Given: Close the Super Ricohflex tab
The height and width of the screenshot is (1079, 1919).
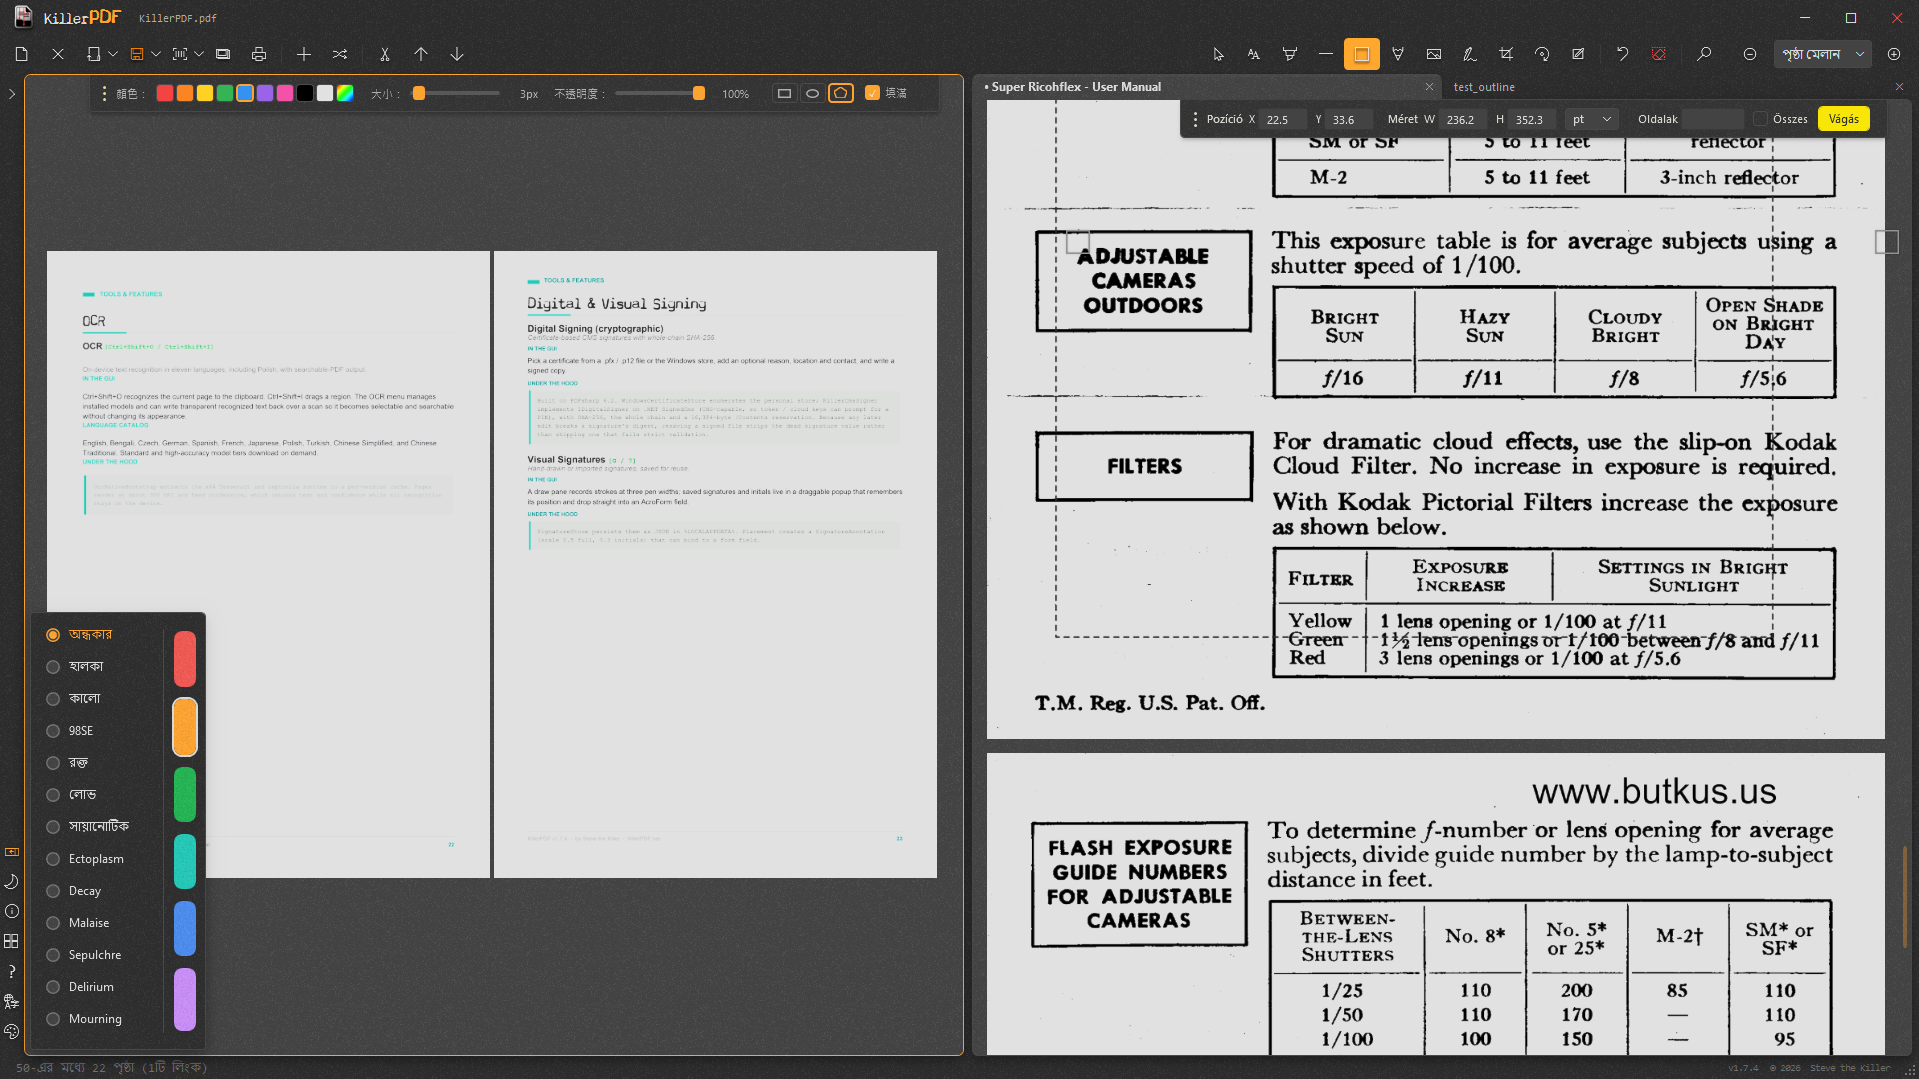Looking at the screenshot, I should pyautogui.click(x=1429, y=87).
